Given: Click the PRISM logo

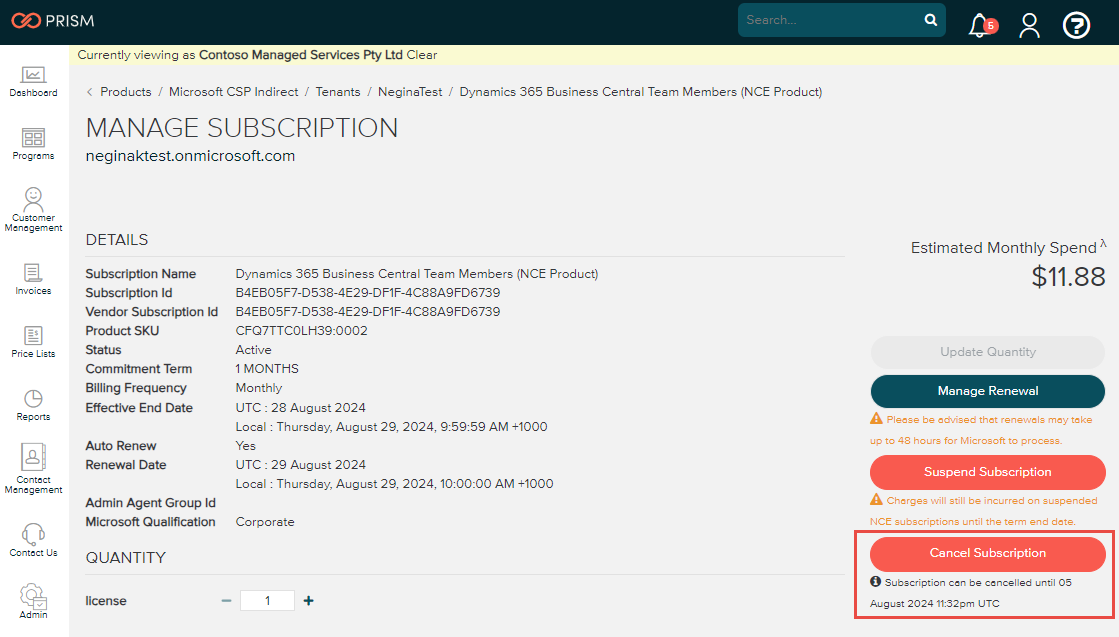Looking at the screenshot, I should tap(53, 21).
